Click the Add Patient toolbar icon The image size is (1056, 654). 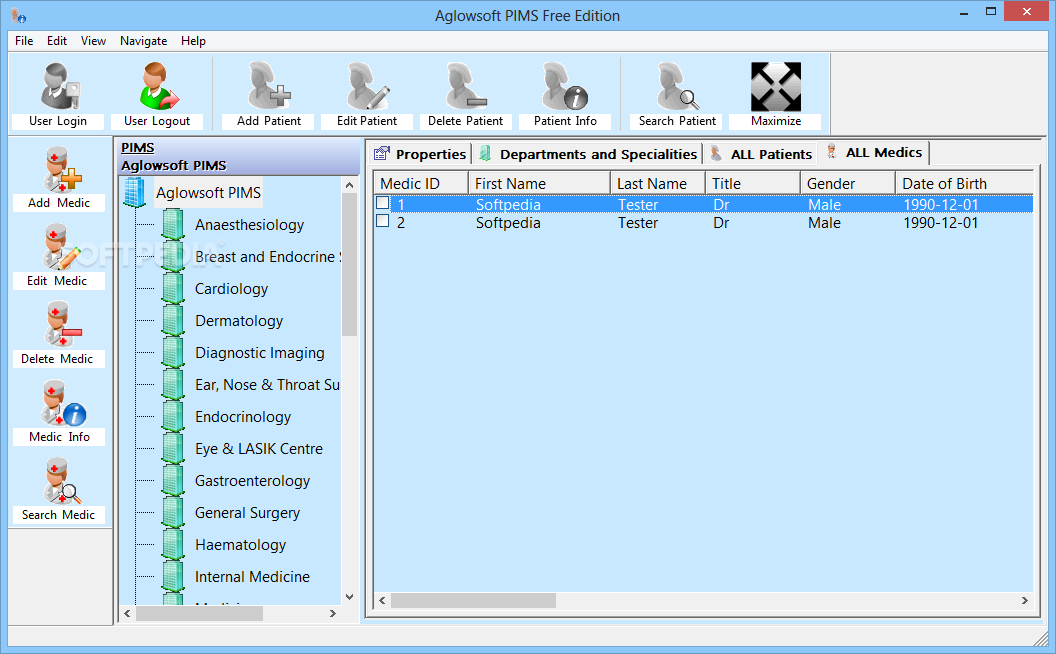click(269, 86)
